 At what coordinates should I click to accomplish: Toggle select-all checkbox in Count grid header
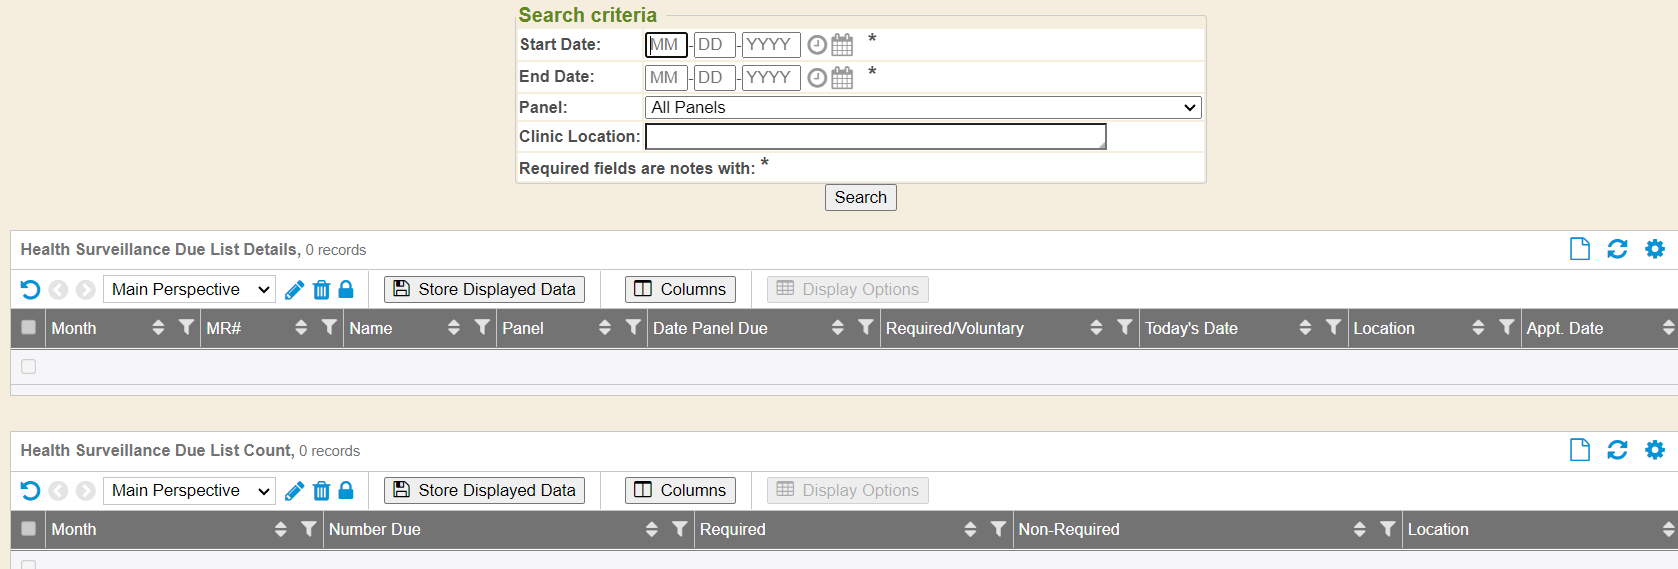pyautogui.click(x=28, y=529)
